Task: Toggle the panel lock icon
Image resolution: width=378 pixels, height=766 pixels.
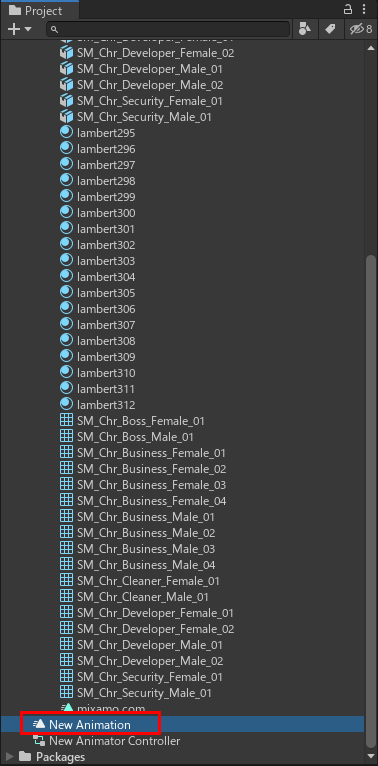Action: pos(348,10)
